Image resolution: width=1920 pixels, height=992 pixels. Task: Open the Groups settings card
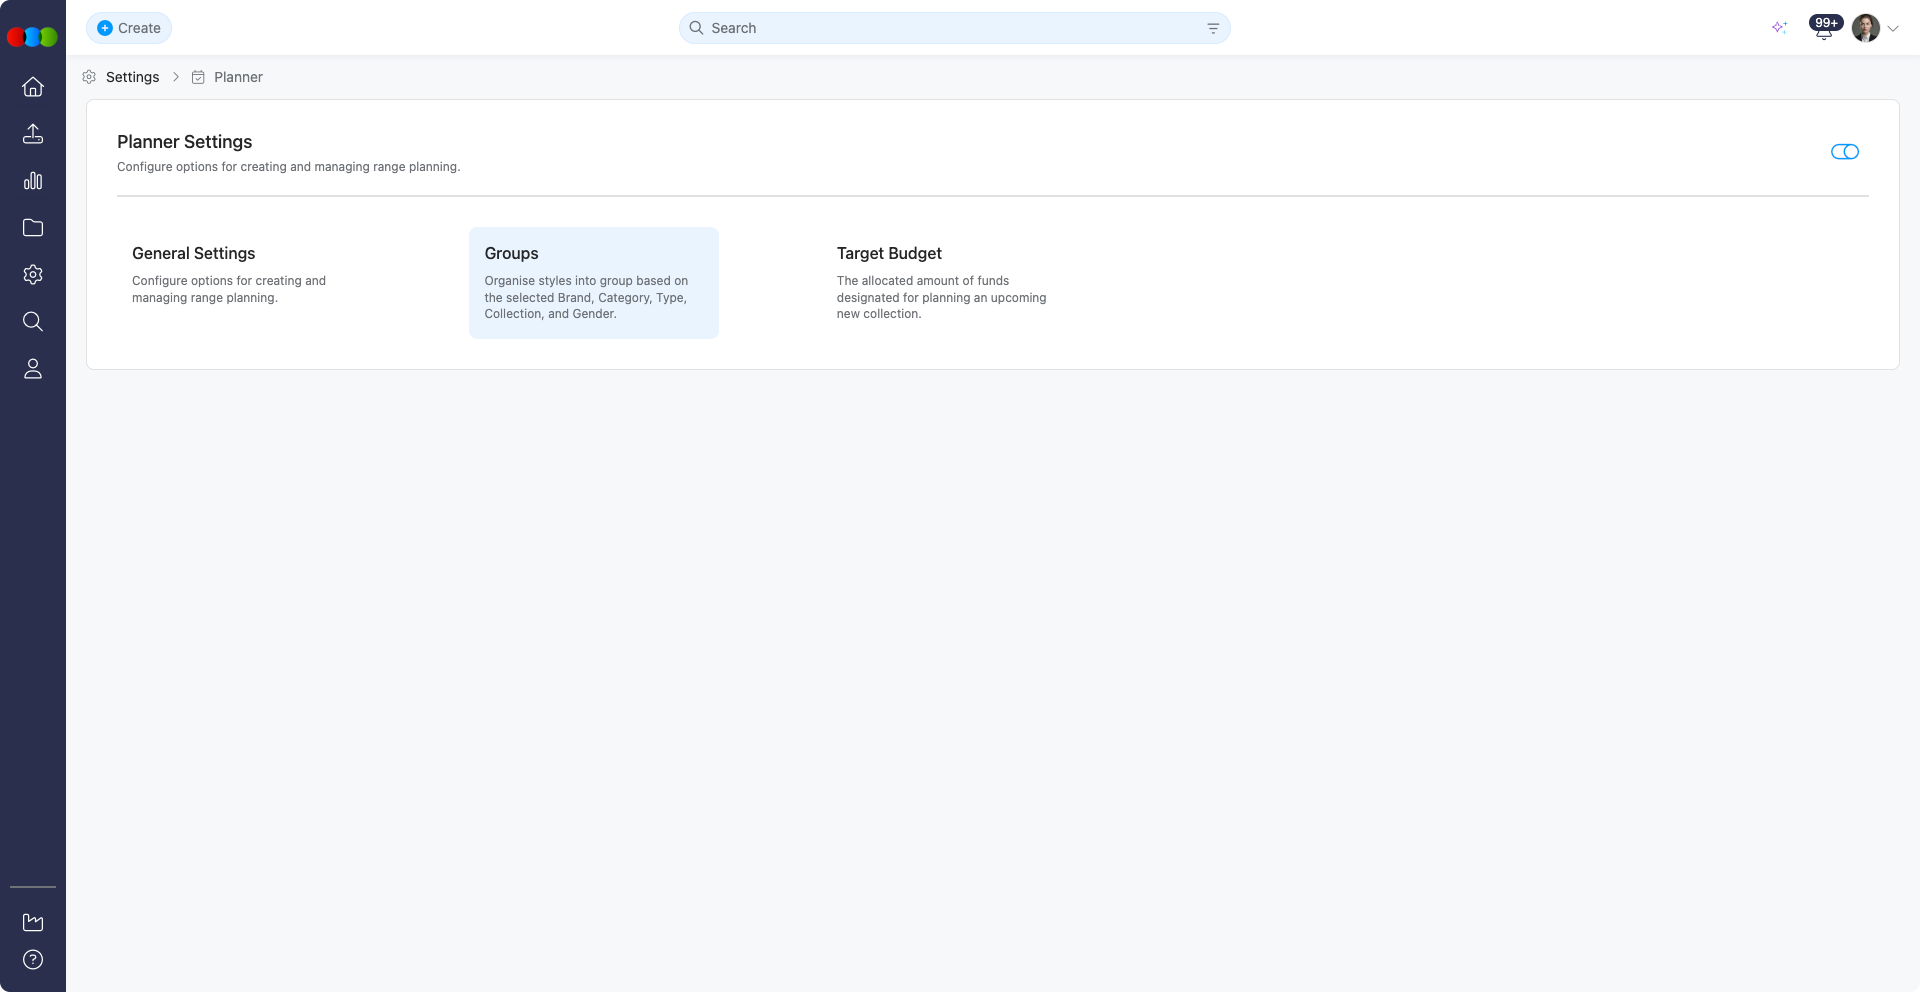point(593,283)
